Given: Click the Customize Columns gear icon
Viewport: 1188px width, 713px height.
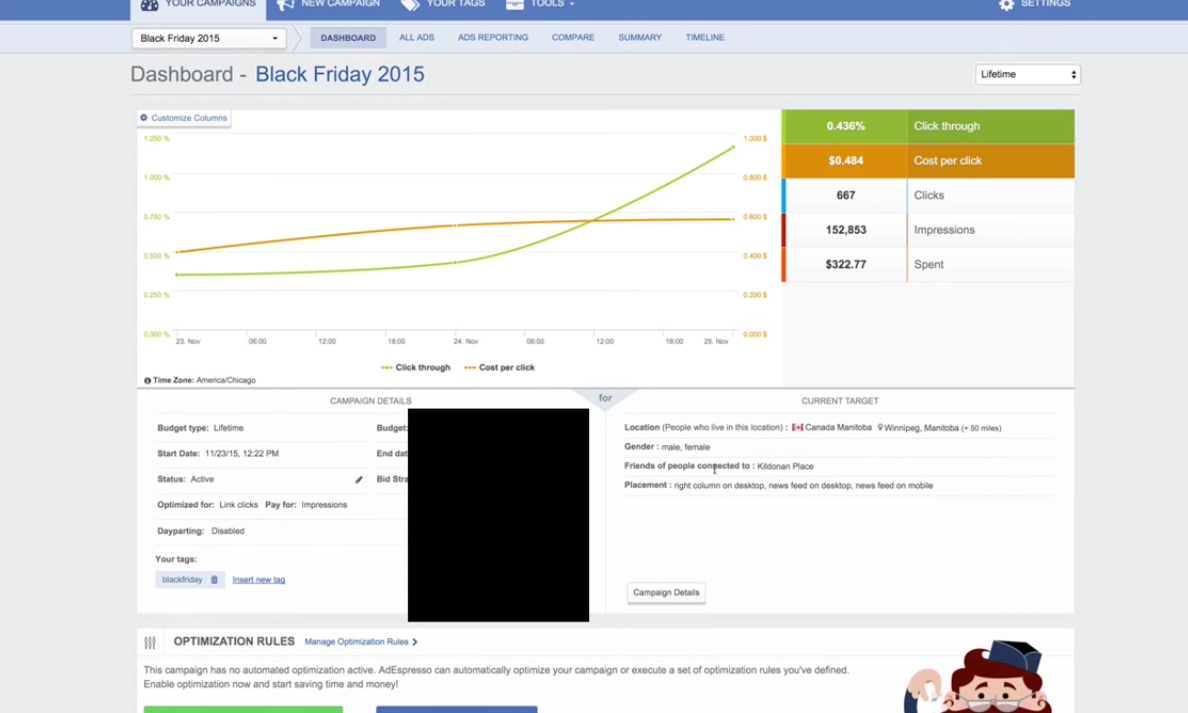Looking at the screenshot, I should (144, 118).
